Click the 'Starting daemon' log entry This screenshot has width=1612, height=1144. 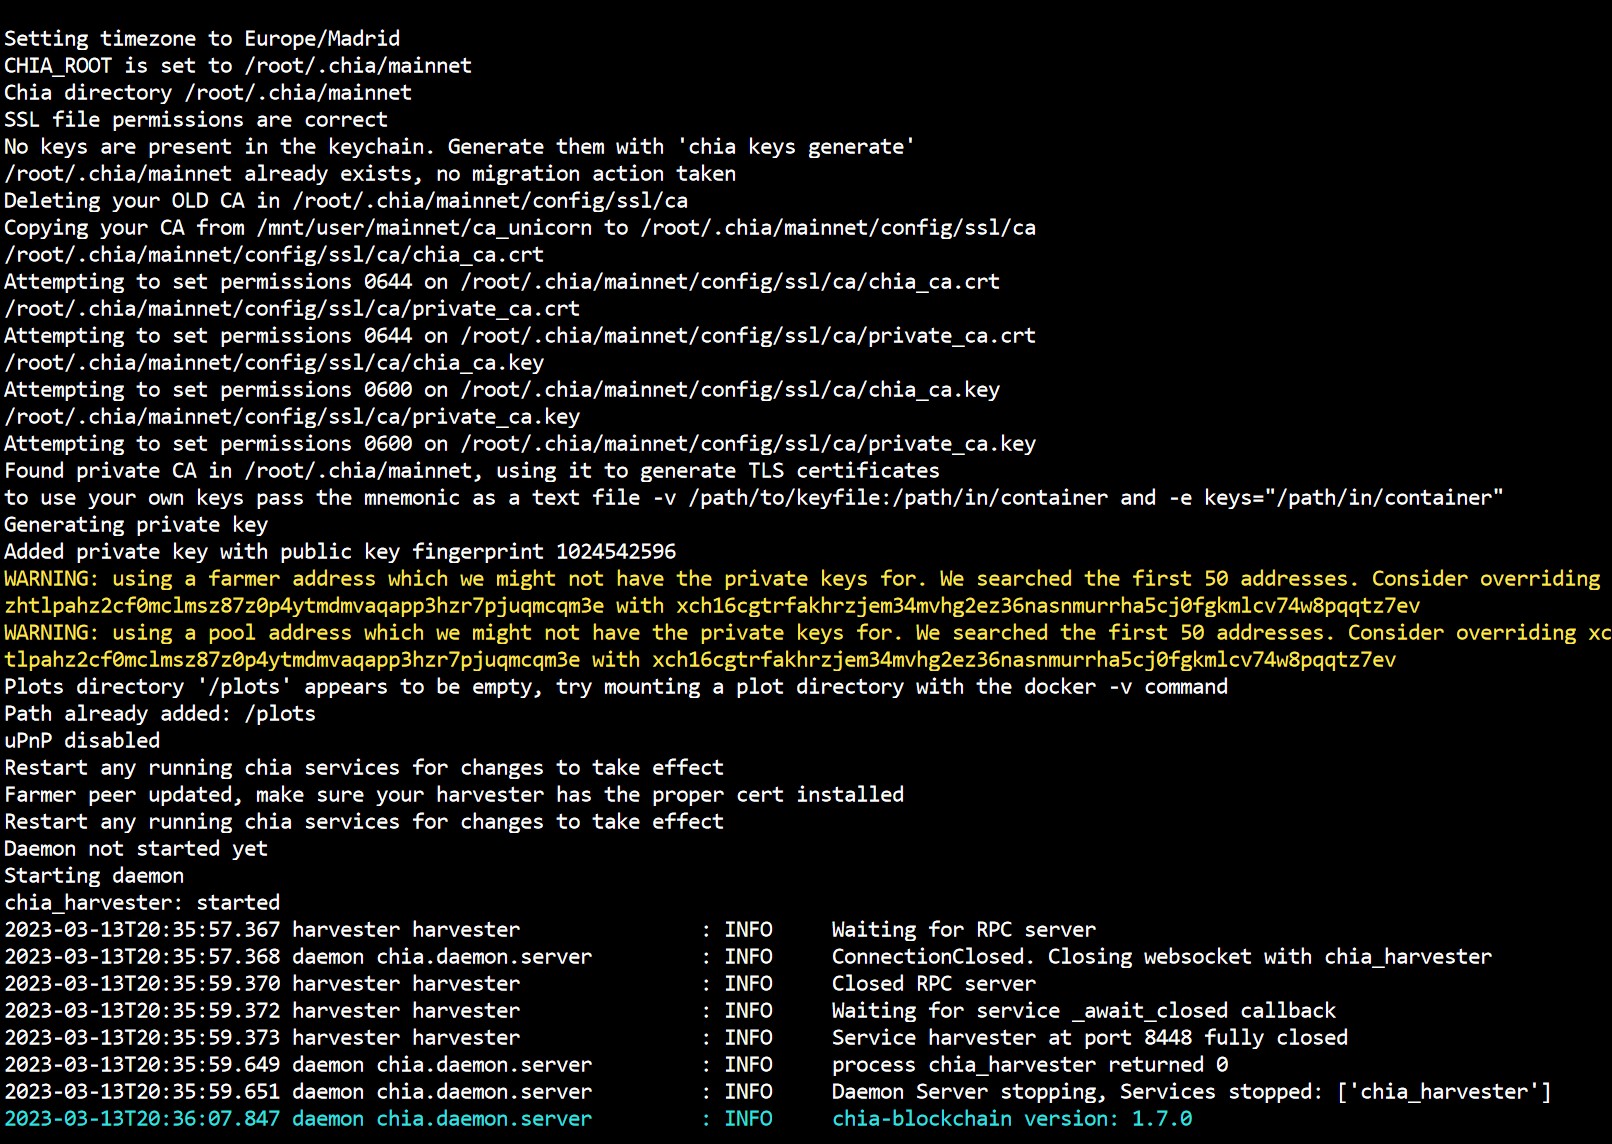pos(93,875)
